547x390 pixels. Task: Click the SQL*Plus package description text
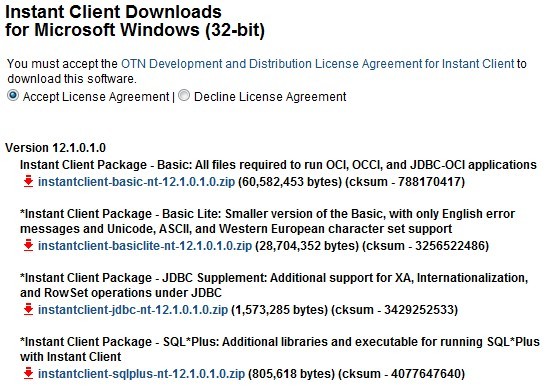(x=280, y=349)
